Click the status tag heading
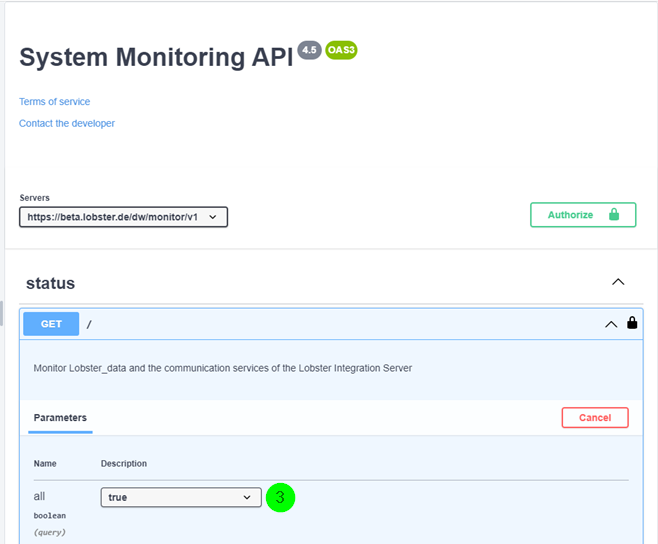The image size is (658, 544). (50, 284)
